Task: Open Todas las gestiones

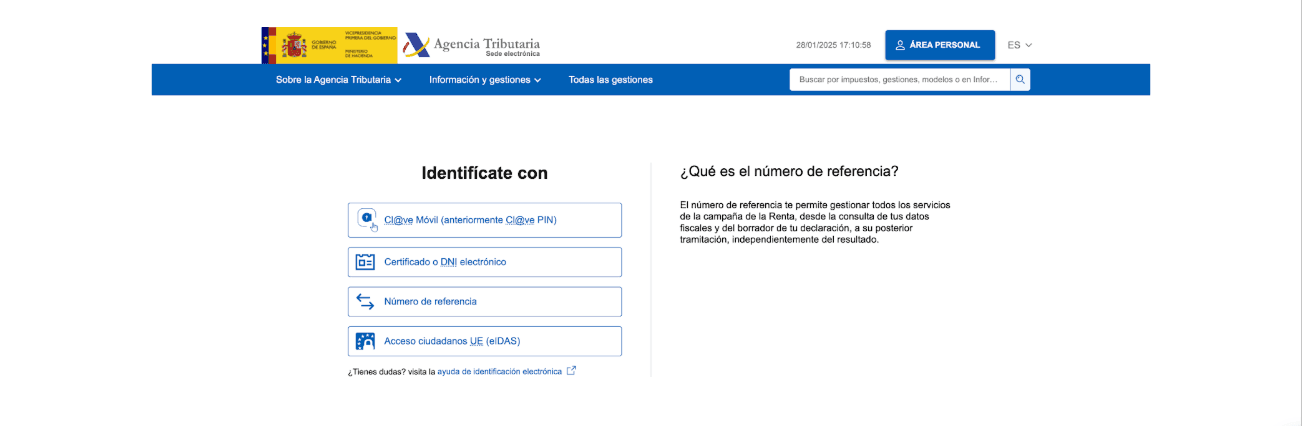Action: pos(611,80)
